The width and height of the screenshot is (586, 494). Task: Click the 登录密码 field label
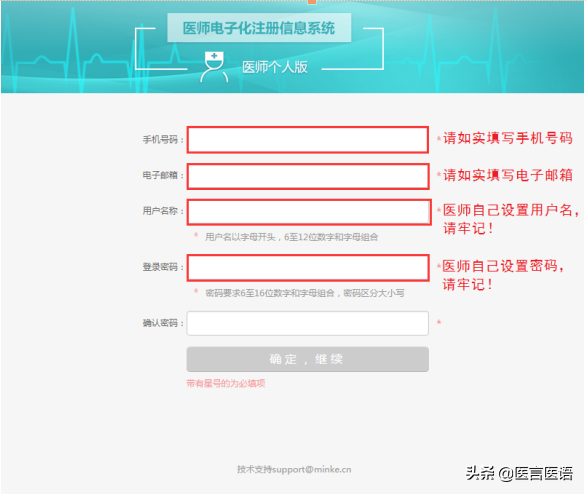click(x=163, y=267)
